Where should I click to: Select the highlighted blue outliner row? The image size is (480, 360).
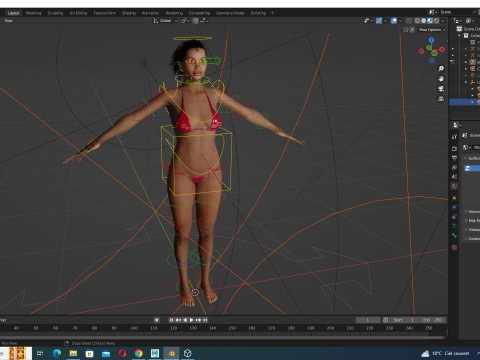(465, 102)
